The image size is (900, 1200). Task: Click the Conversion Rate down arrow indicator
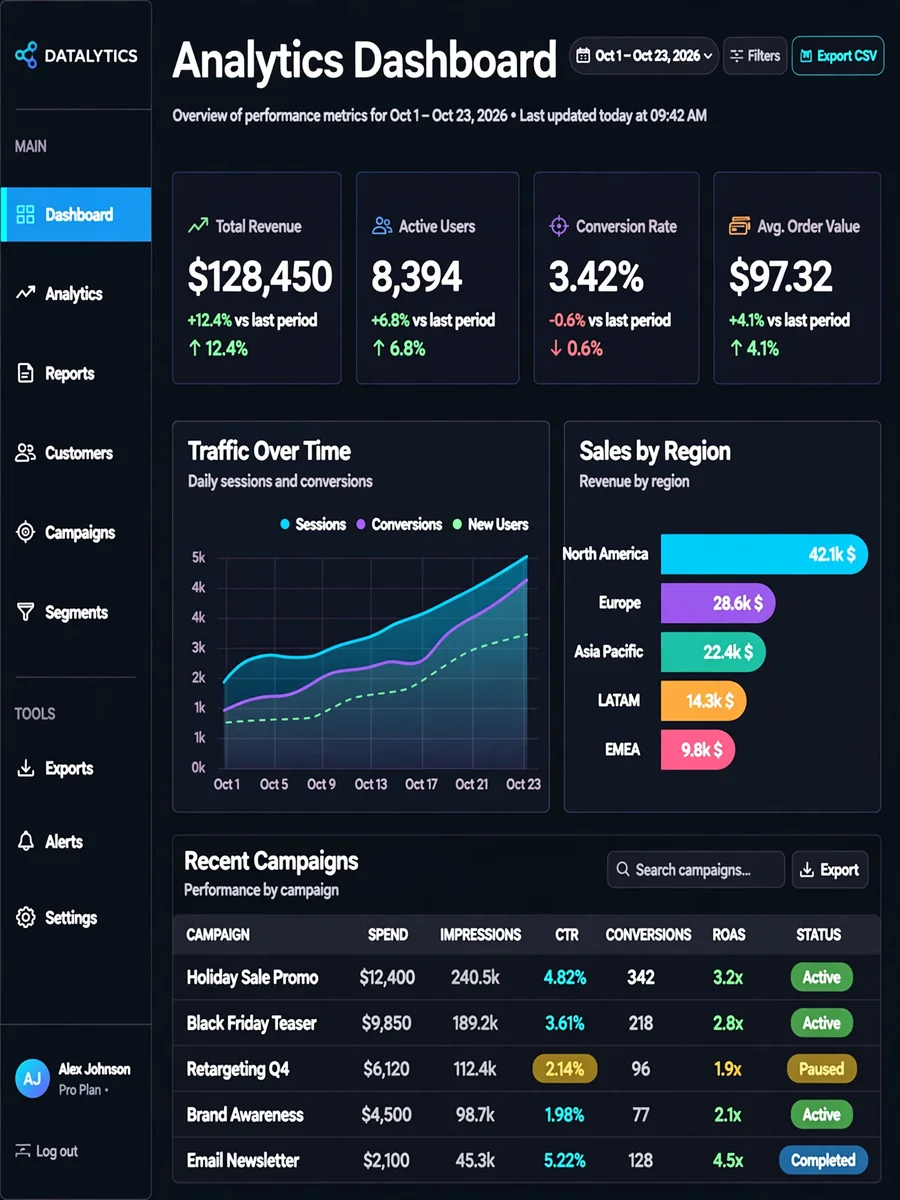556,349
